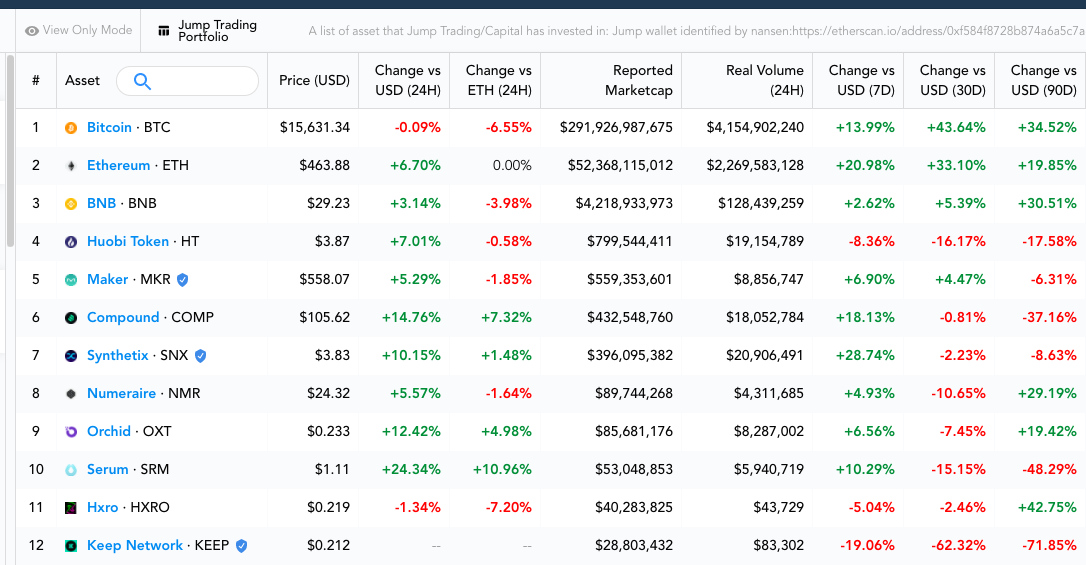Open the Ethereum asset link

(118, 165)
